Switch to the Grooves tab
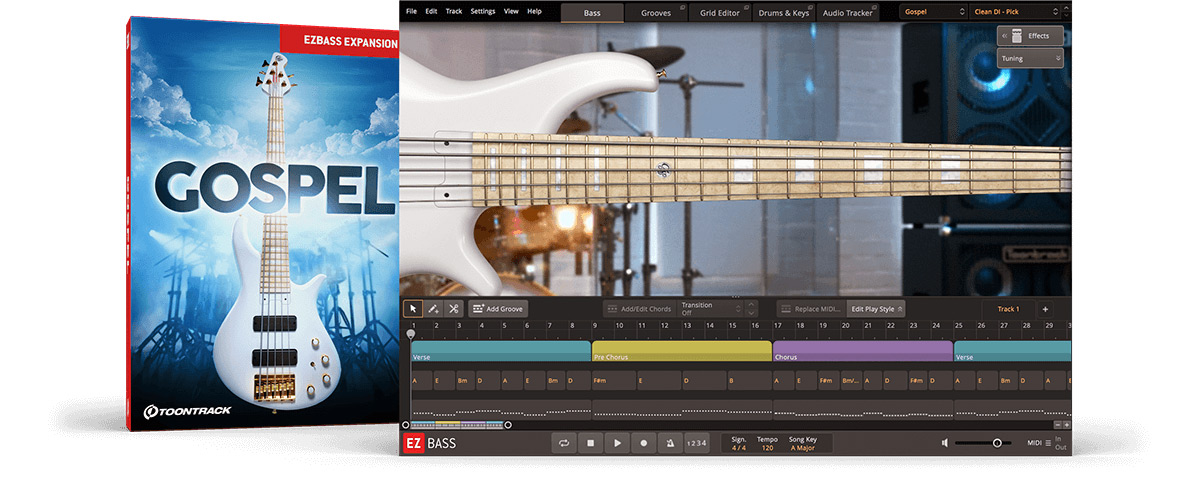Screen dimensions: 1200x488 656,12
